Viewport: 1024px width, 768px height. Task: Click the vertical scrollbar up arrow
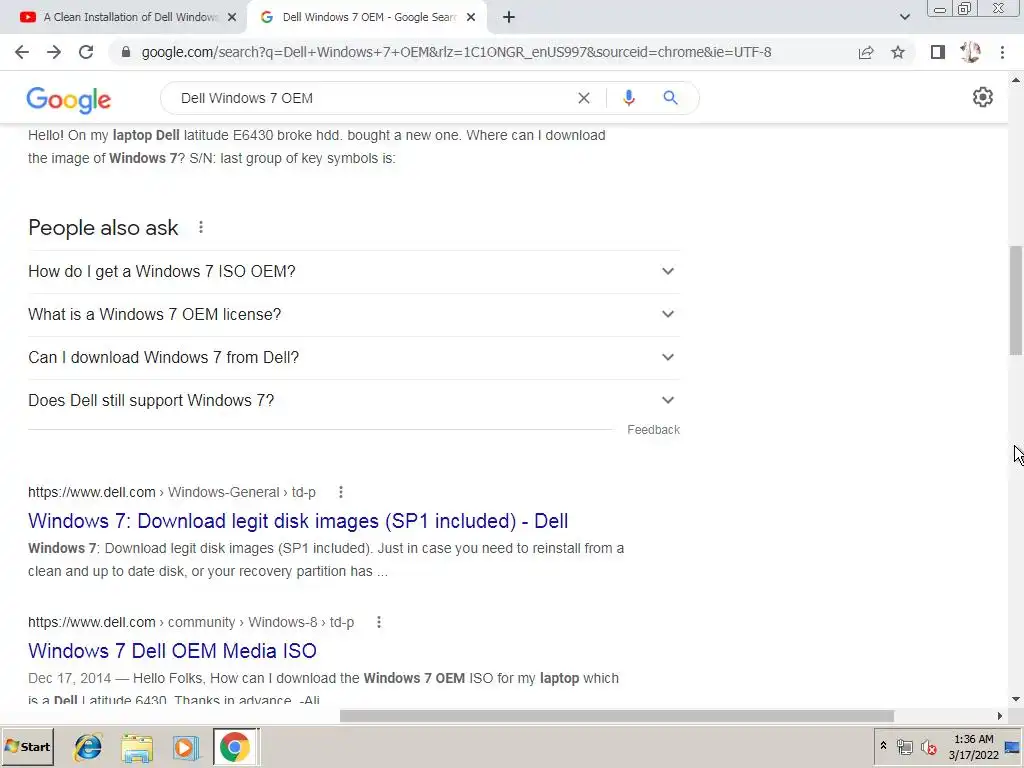(1016, 80)
